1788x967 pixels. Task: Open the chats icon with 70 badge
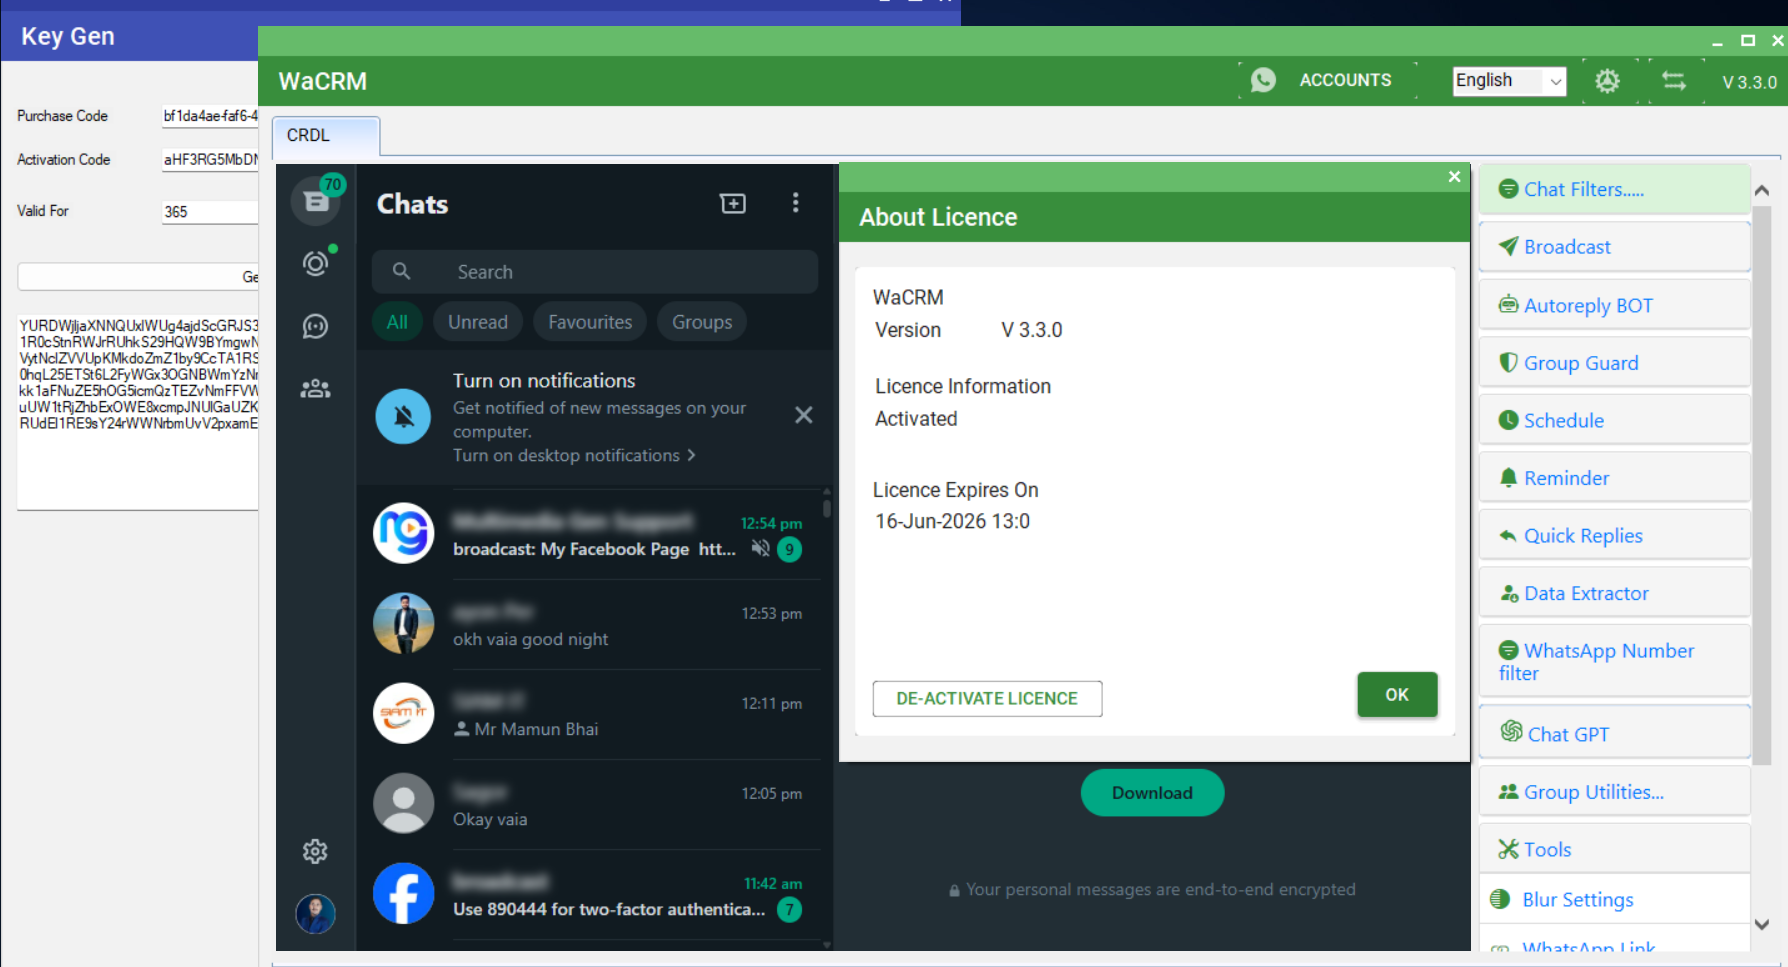point(316,201)
